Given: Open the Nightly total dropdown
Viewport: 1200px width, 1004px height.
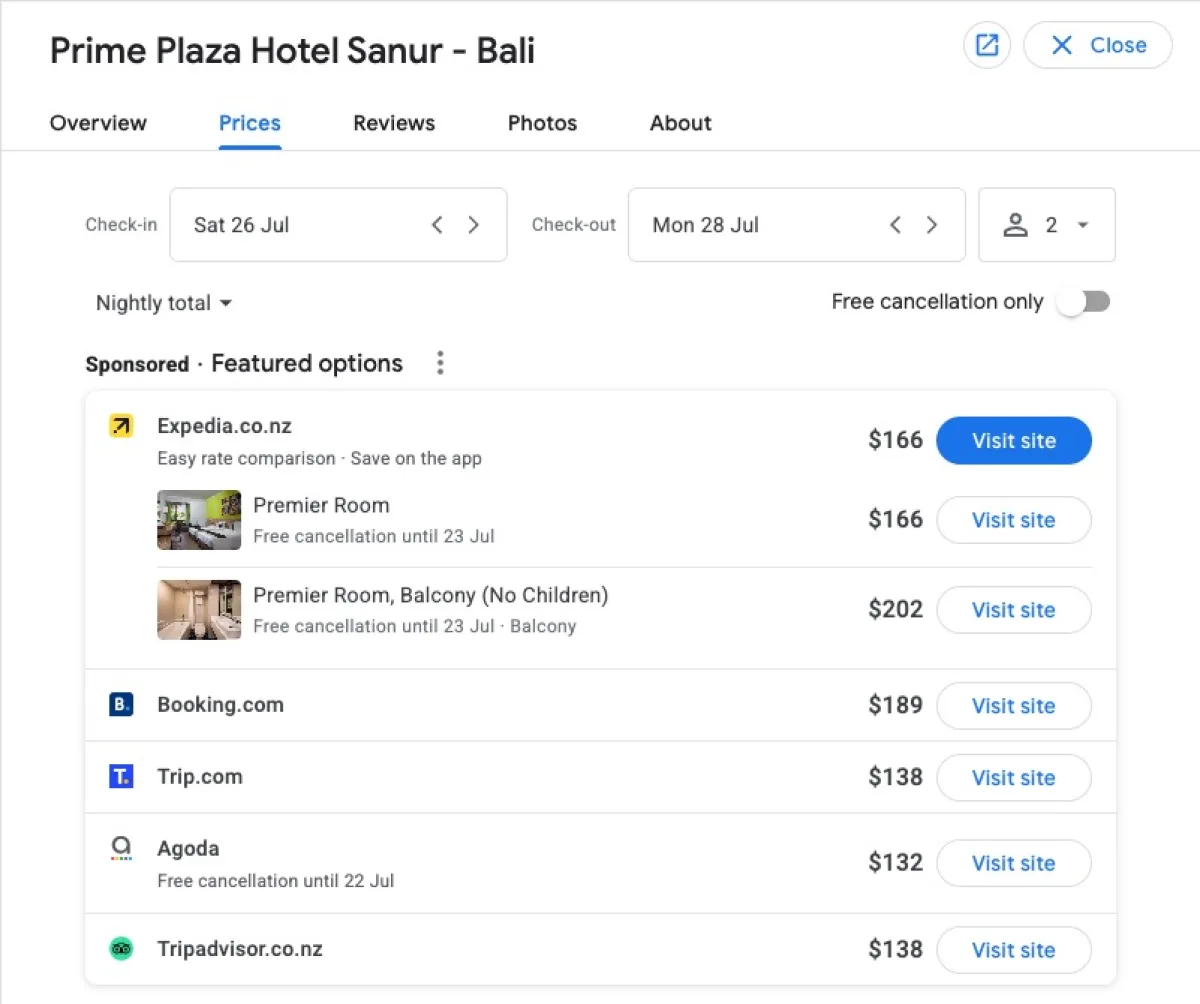Looking at the screenshot, I should 163,302.
